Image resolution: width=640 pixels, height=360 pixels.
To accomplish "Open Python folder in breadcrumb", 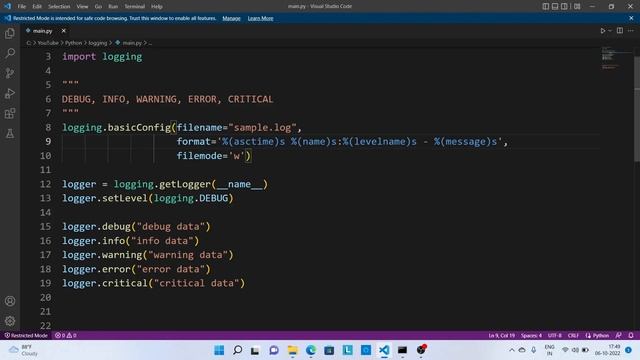I will 73,43.
